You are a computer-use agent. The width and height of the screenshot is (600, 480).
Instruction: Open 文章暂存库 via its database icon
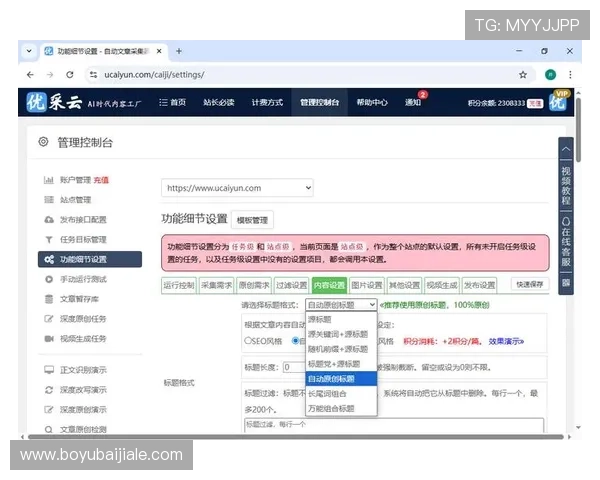49,299
